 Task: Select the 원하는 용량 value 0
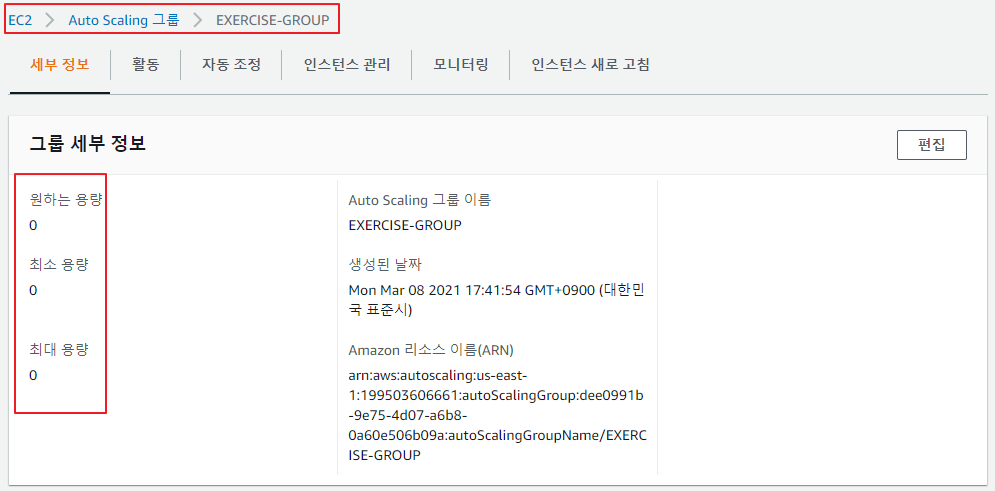pyautogui.click(x=33, y=225)
